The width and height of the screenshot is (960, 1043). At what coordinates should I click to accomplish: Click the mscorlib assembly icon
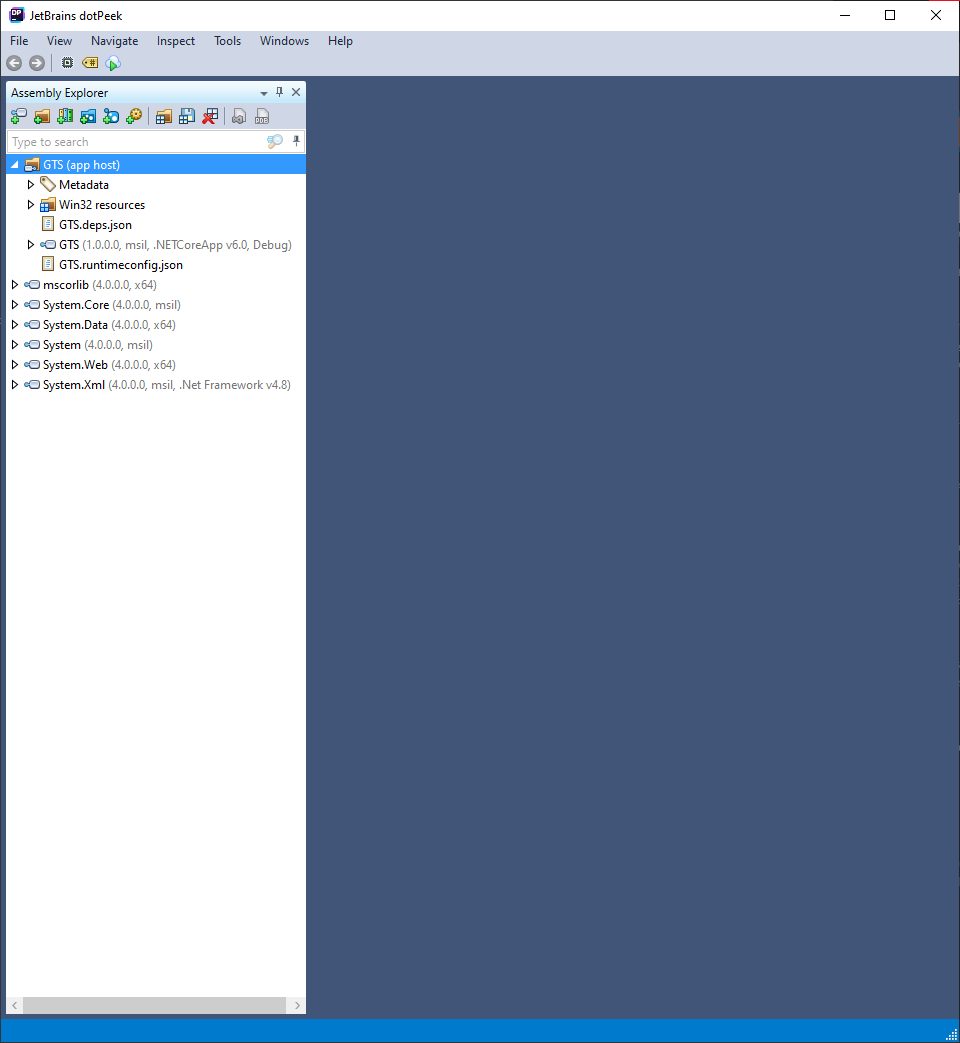point(32,285)
